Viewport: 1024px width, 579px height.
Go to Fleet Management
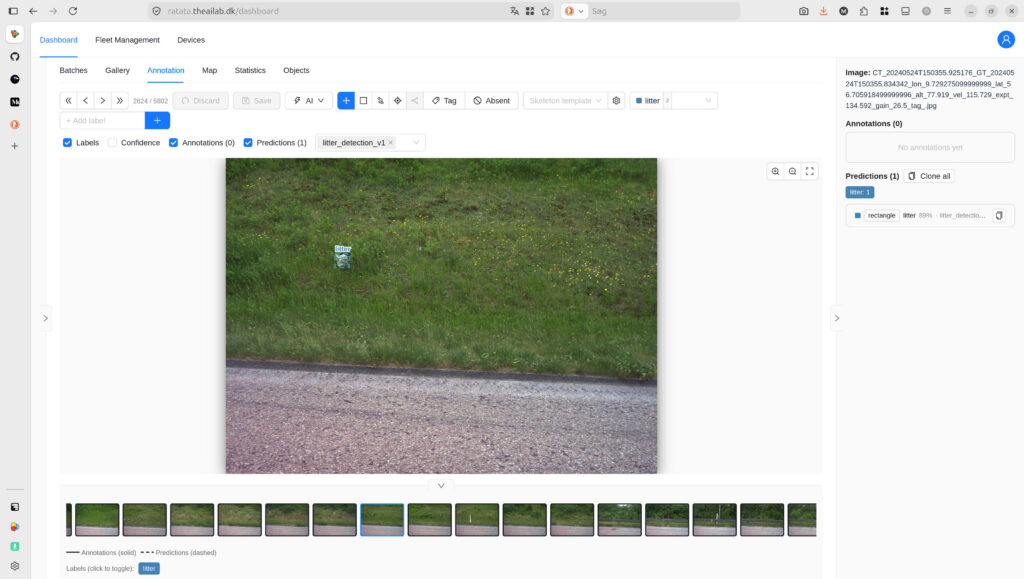click(127, 40)
